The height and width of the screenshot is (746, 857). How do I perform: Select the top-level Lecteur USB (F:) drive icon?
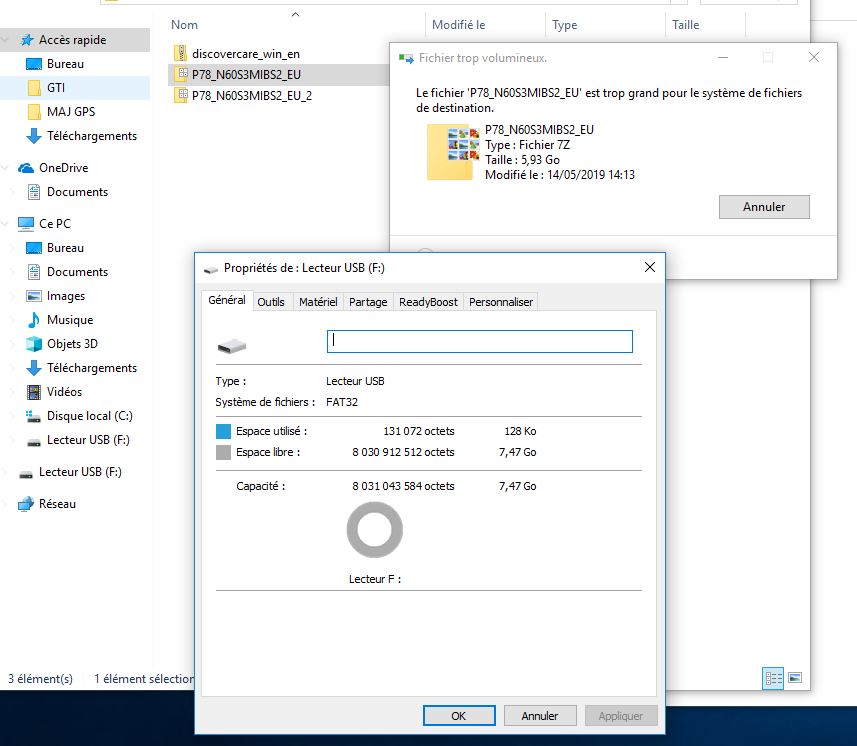click(26, 473)
